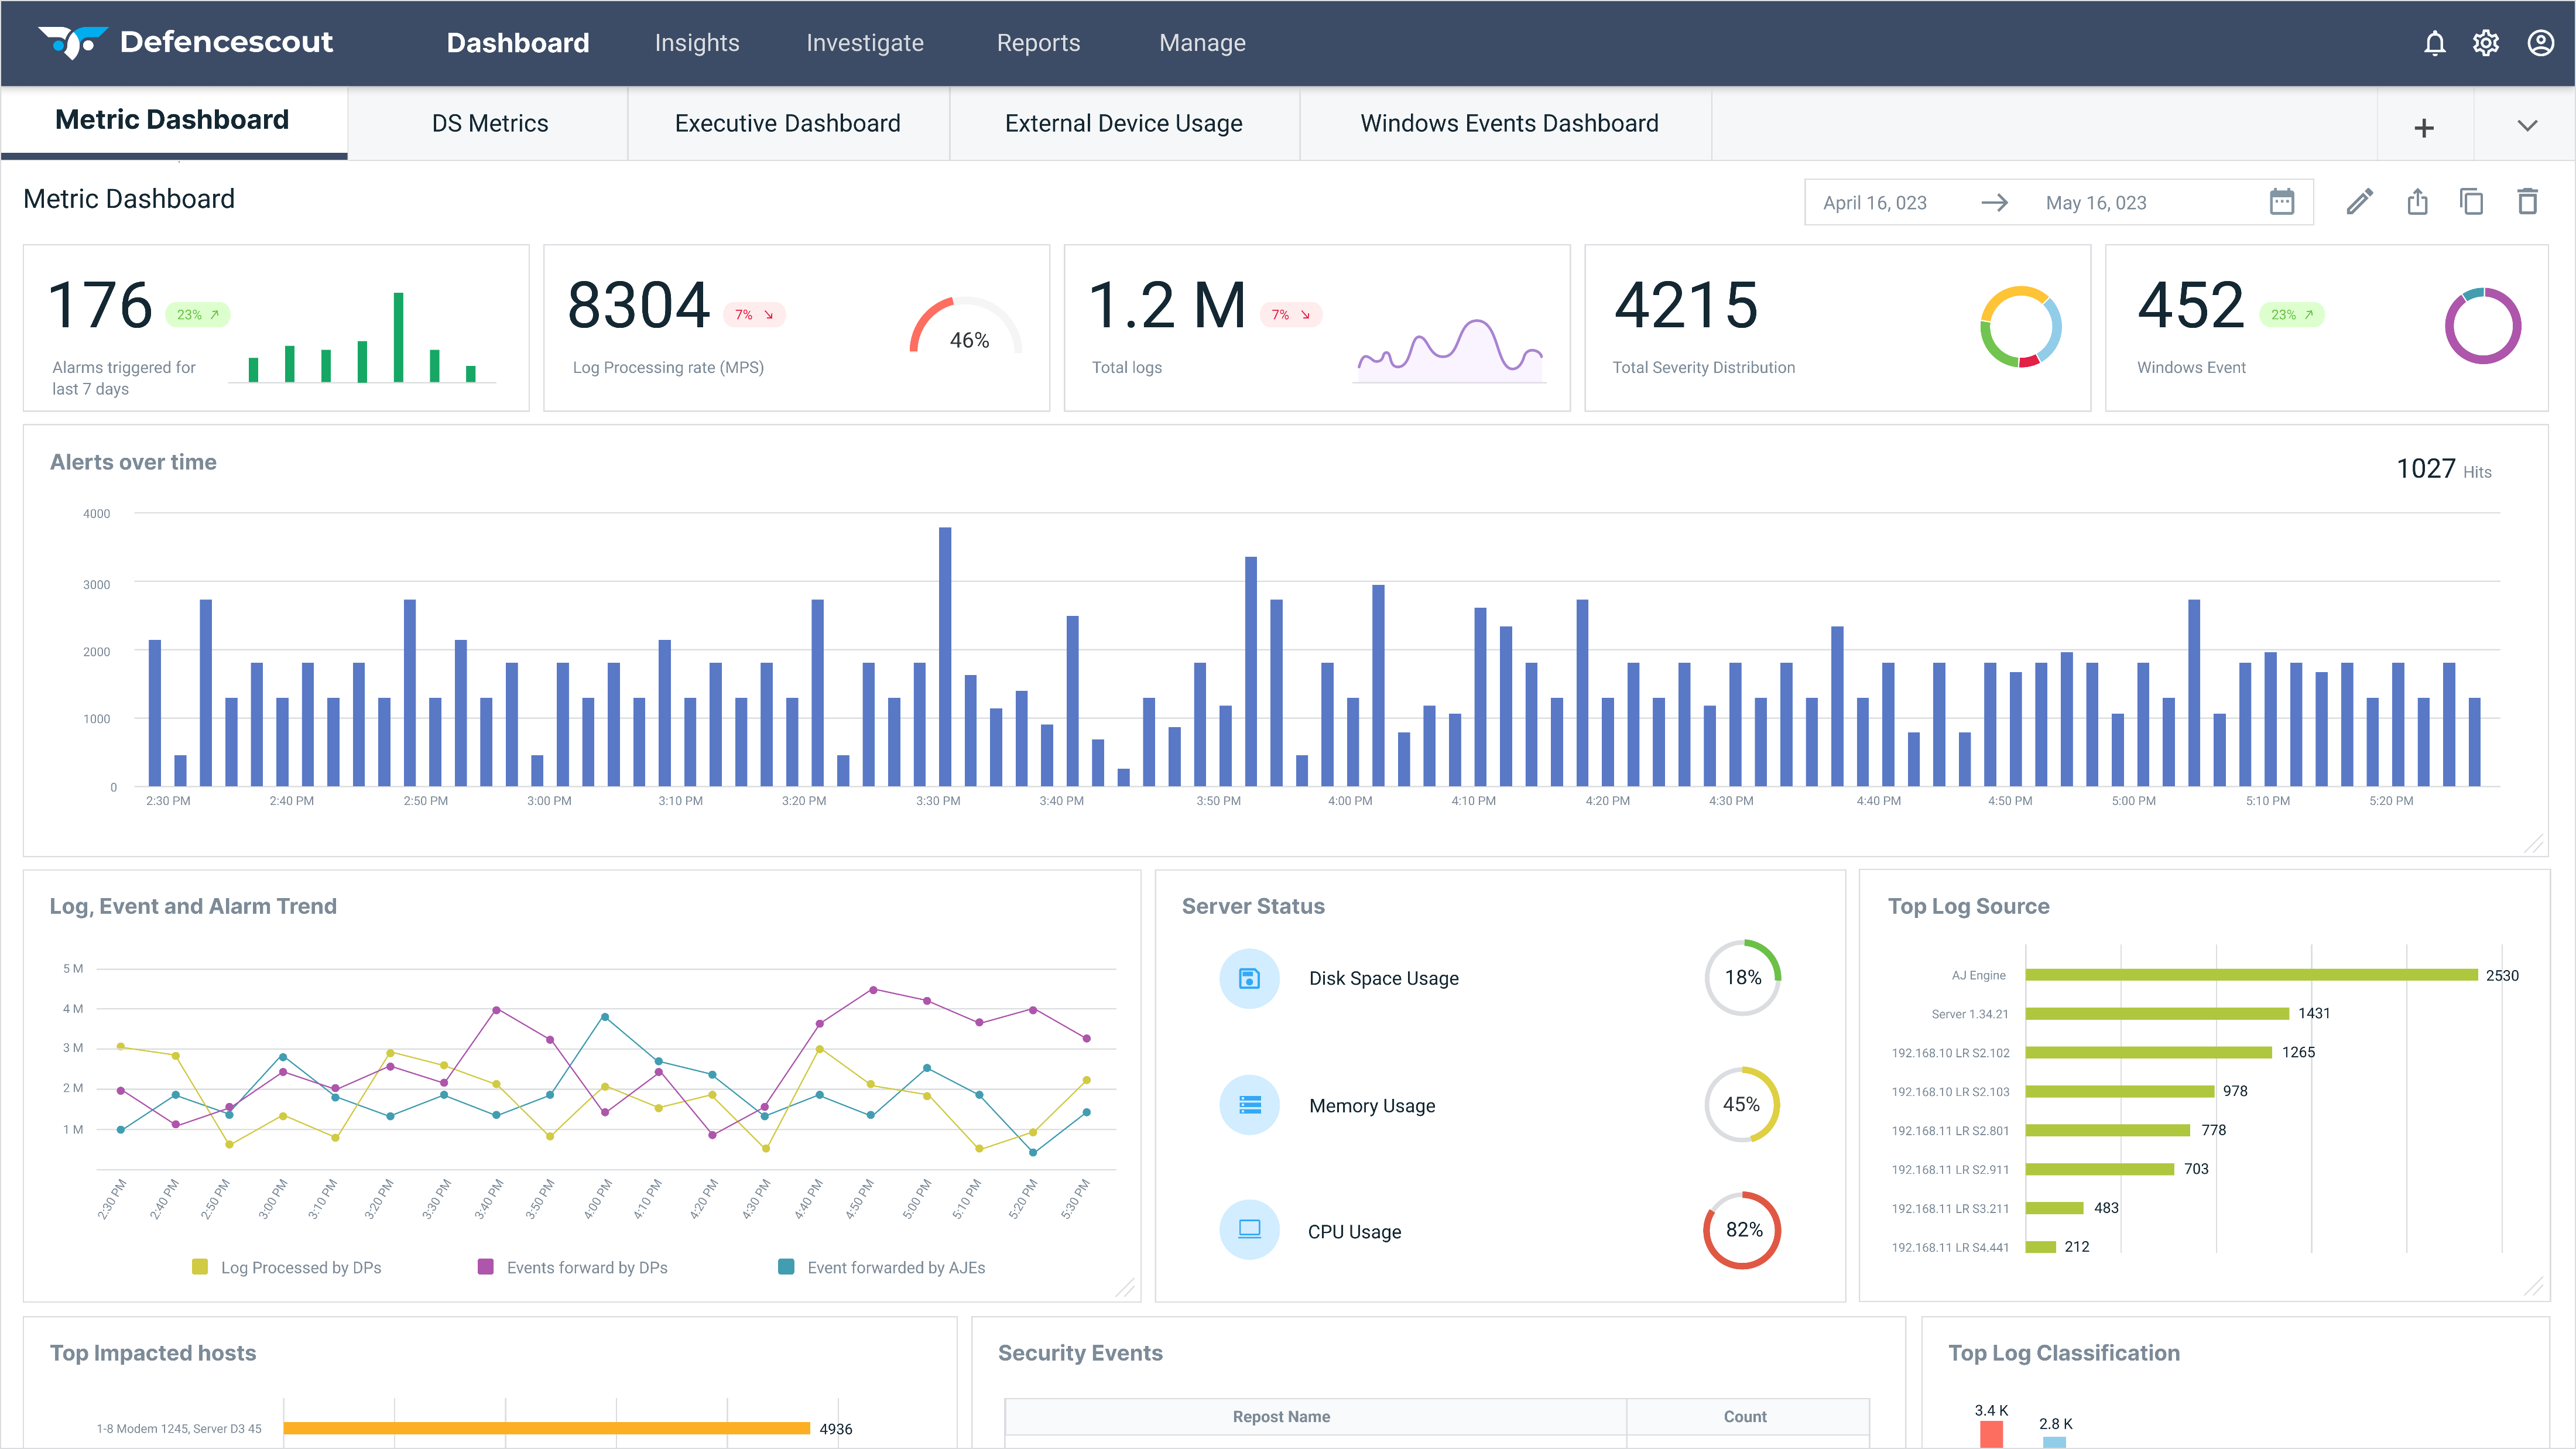Screen dimensions: 2576x1449
Task: Click the Disk Space Usage icon
Action: coord(1249,978)
